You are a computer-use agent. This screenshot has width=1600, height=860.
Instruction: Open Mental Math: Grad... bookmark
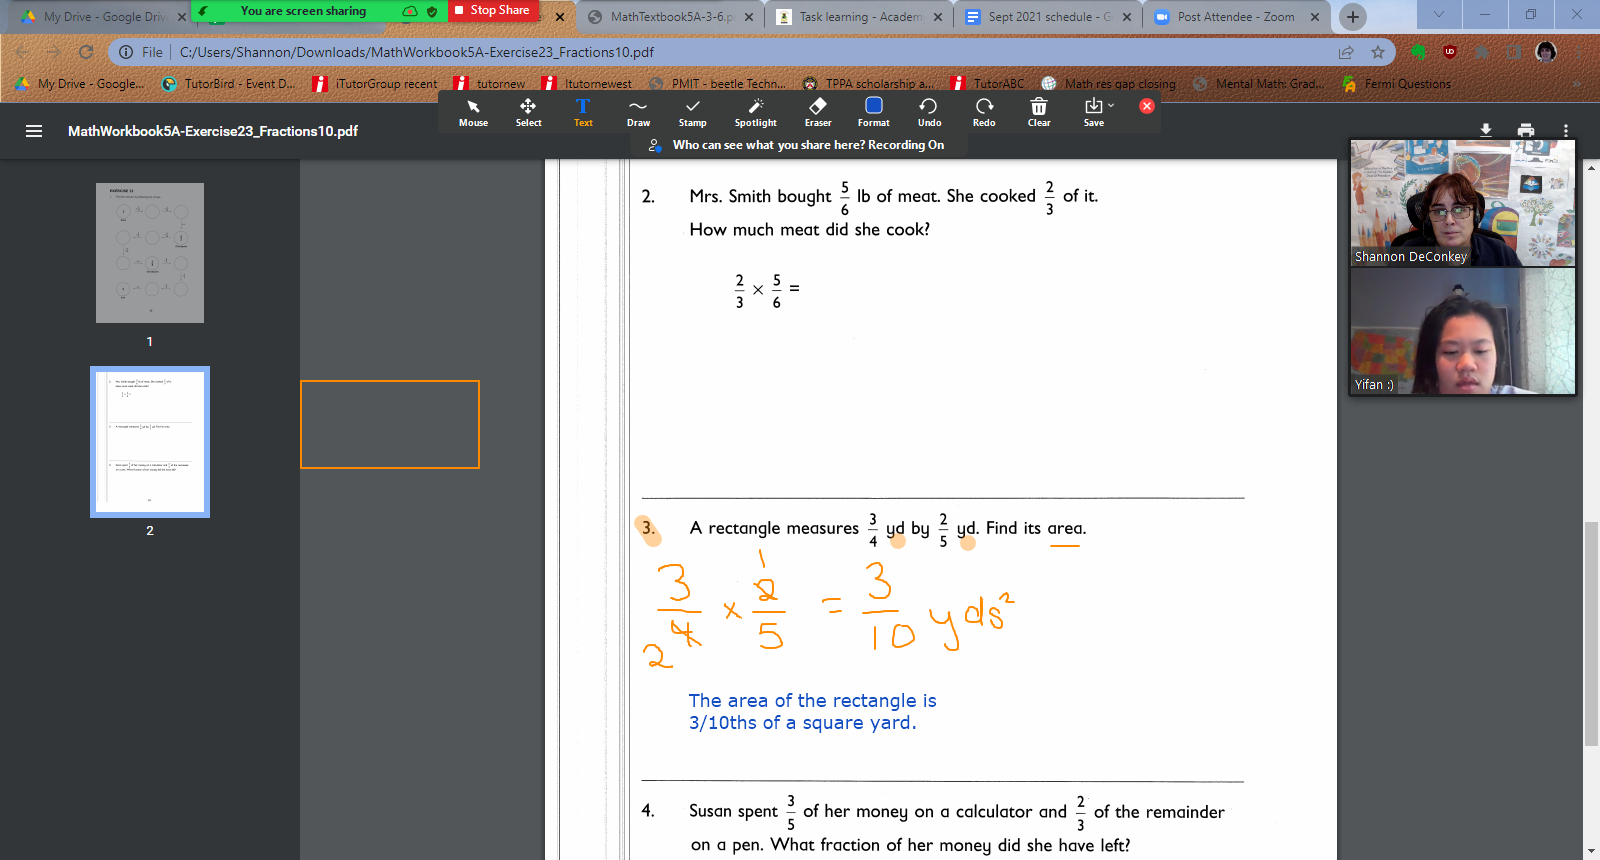[1259, 84]
